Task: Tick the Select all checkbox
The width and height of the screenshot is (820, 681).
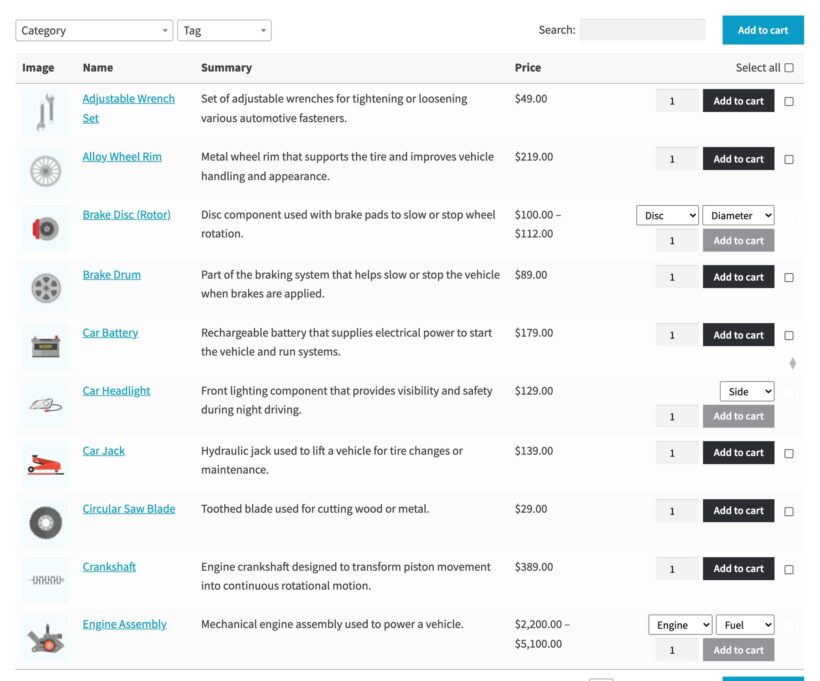Action: click(789, 67)
